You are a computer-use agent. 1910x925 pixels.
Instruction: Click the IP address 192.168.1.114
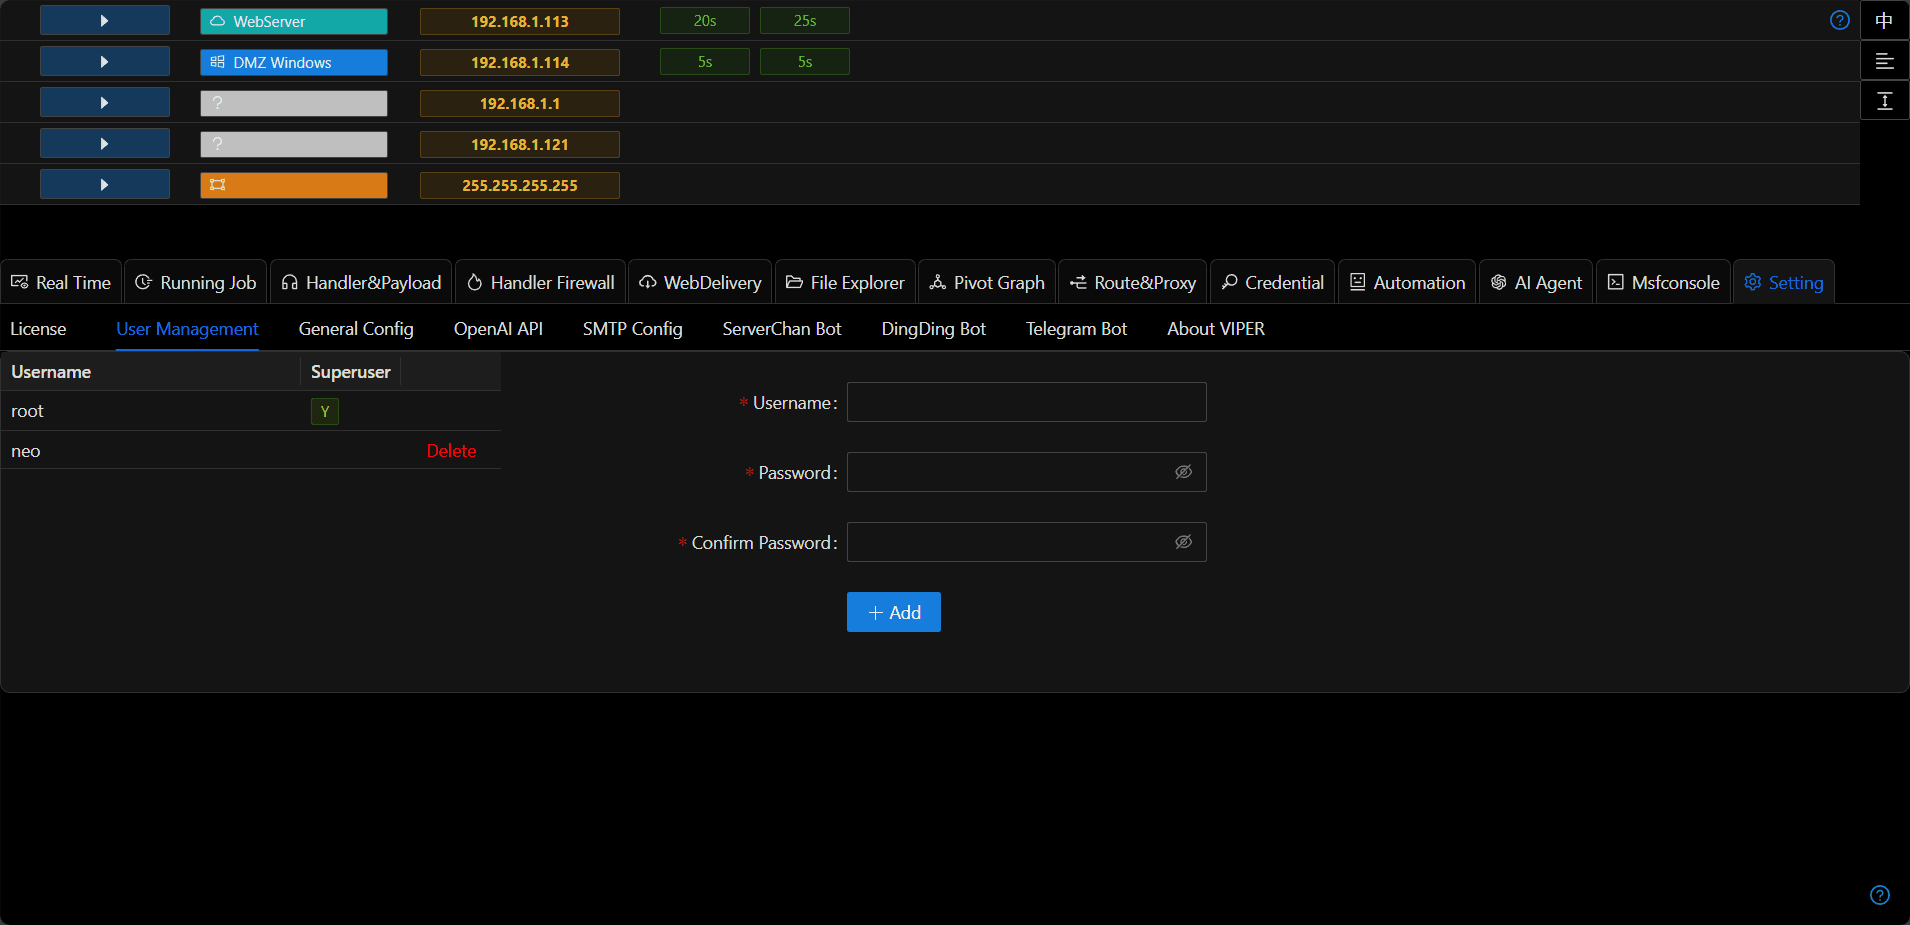pyautogui.click(x=520, y=62)
